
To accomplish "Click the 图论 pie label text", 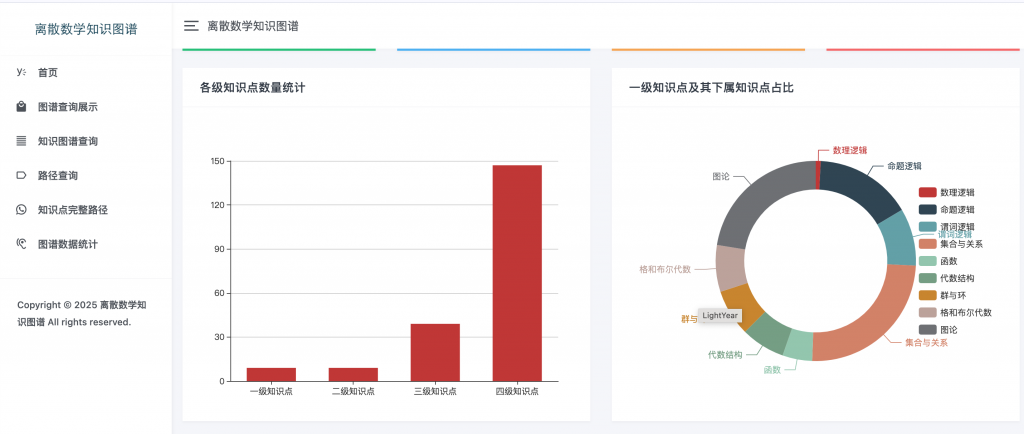I will pyautogui.click(x=721, y=176).
